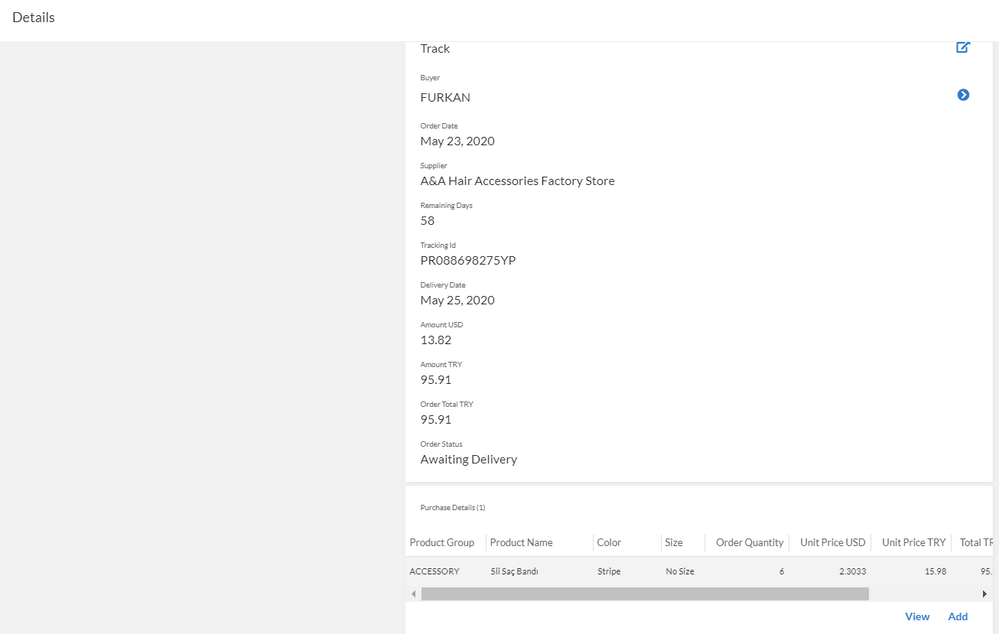999x634 pixels.
Task: Click the horizontal scrollbar left arrow
Action: (413, 594)
